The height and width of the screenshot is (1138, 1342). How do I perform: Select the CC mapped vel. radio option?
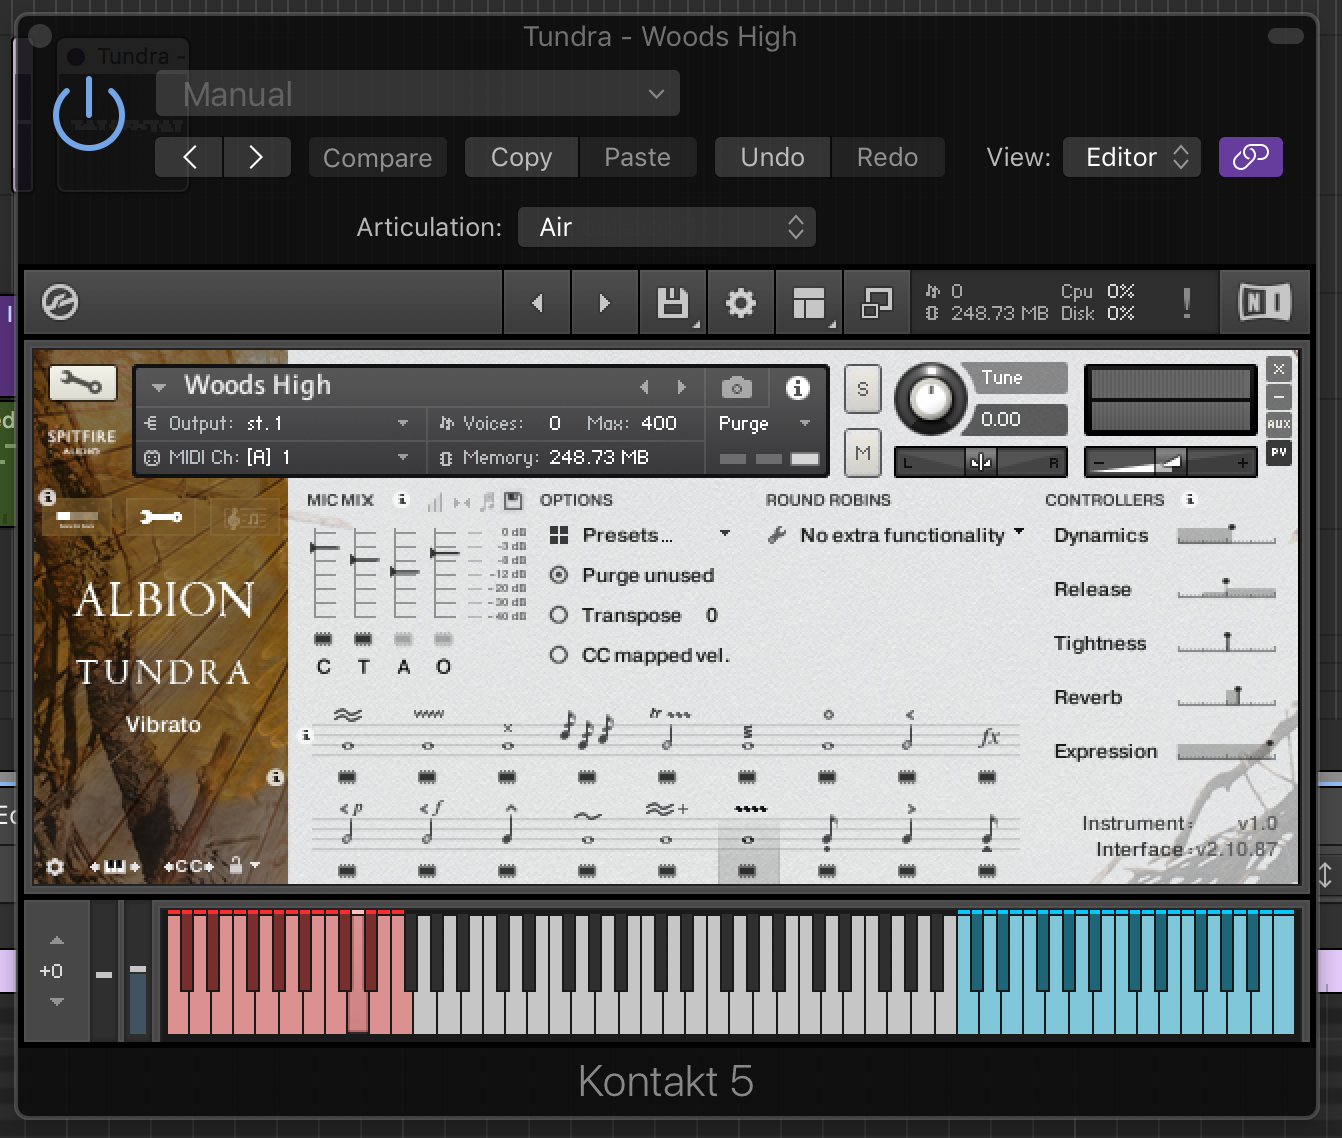coord(559,655)
